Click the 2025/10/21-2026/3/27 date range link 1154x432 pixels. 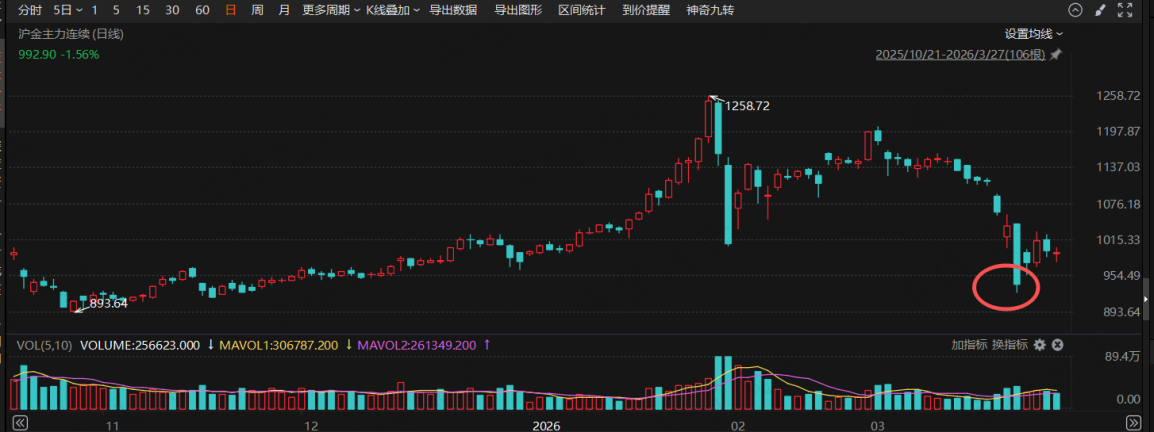[x=960, y=55]
